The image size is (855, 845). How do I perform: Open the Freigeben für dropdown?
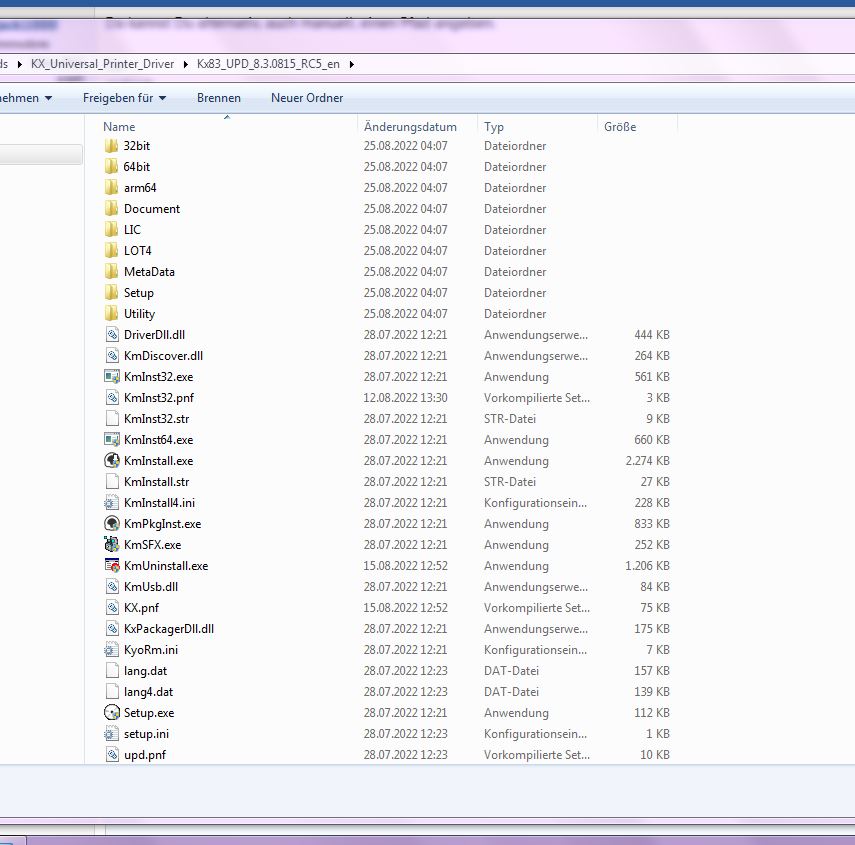(124, 98)
